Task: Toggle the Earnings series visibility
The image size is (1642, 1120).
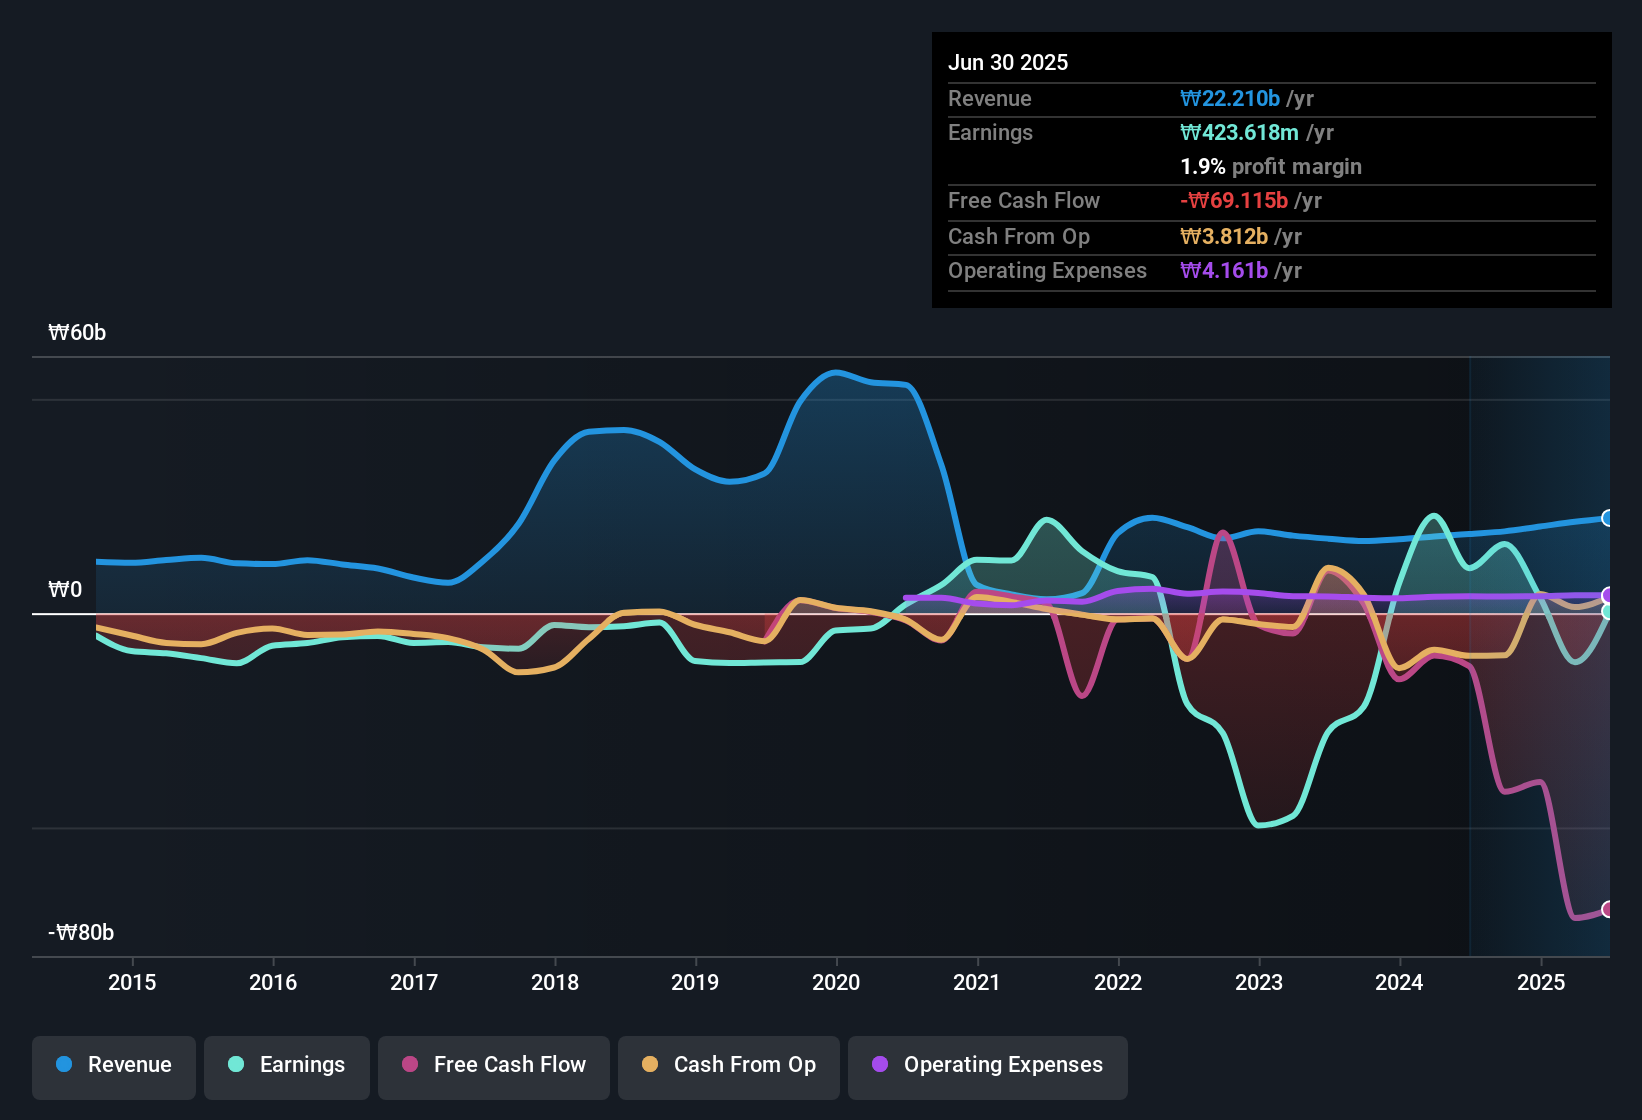Action: coord(286,1066)
